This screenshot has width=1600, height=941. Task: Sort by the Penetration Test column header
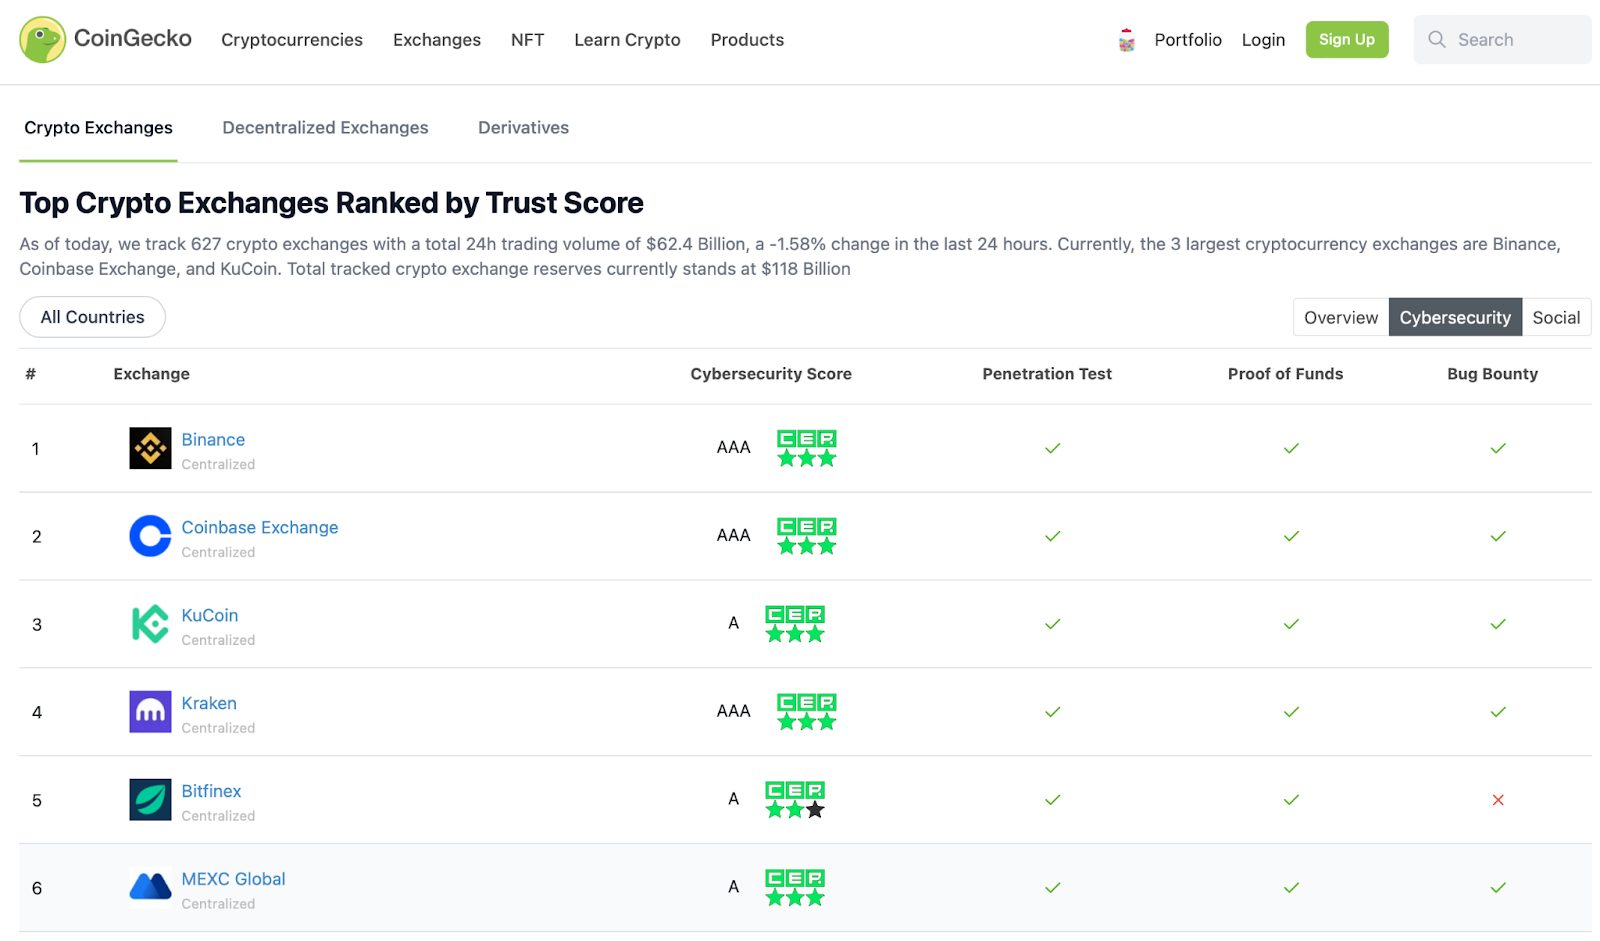pos(1047,374)
